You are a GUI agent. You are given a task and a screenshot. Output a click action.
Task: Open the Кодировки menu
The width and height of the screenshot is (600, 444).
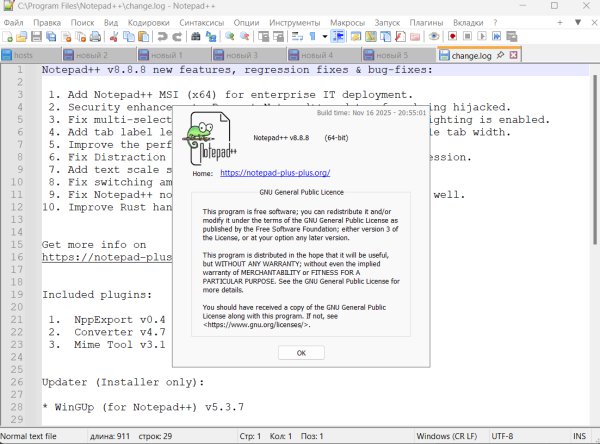(x=148, y=23)
